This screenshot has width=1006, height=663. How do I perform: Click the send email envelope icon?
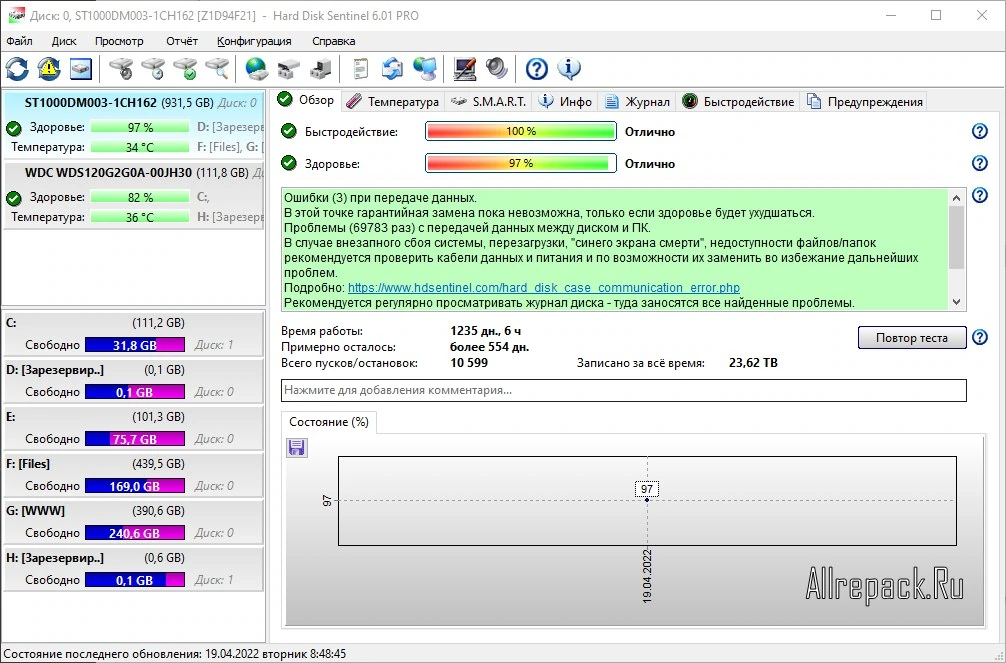pos(392,69)
